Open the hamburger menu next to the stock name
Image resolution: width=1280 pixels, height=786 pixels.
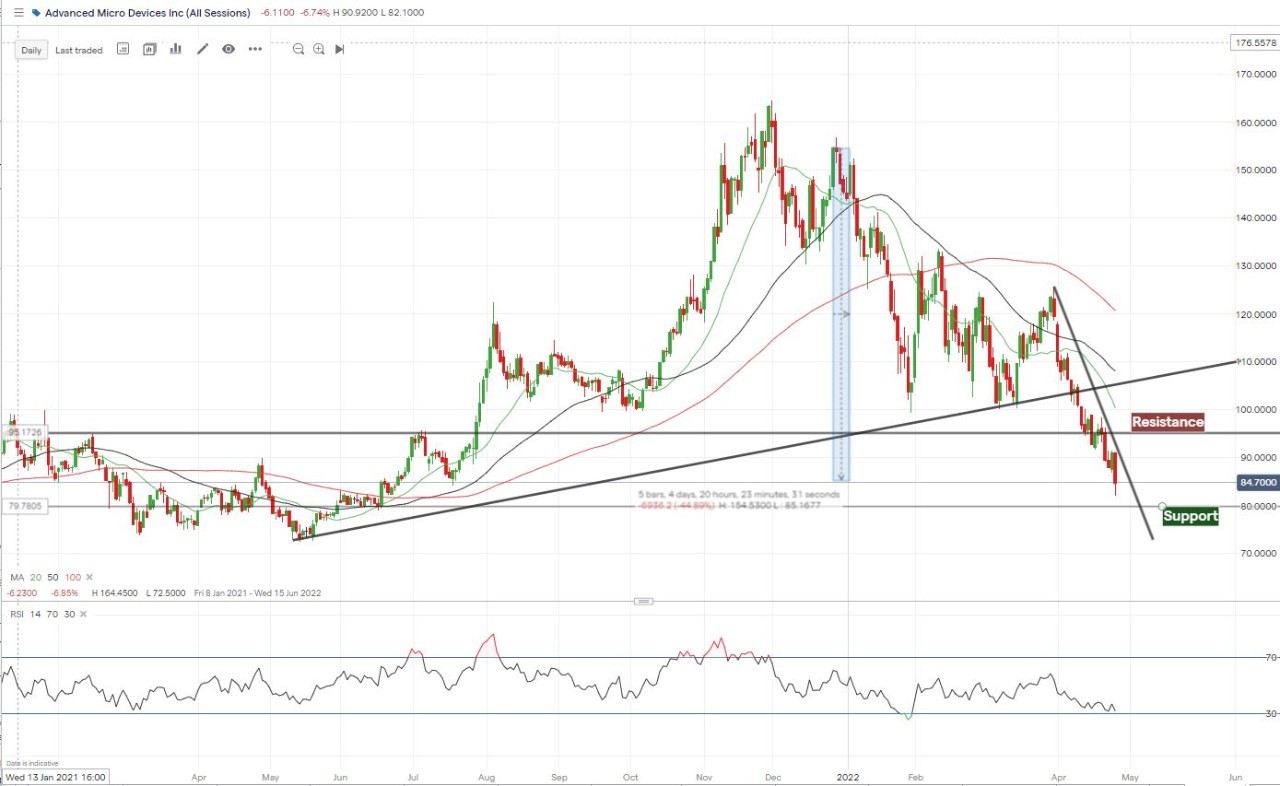(18, 13)
